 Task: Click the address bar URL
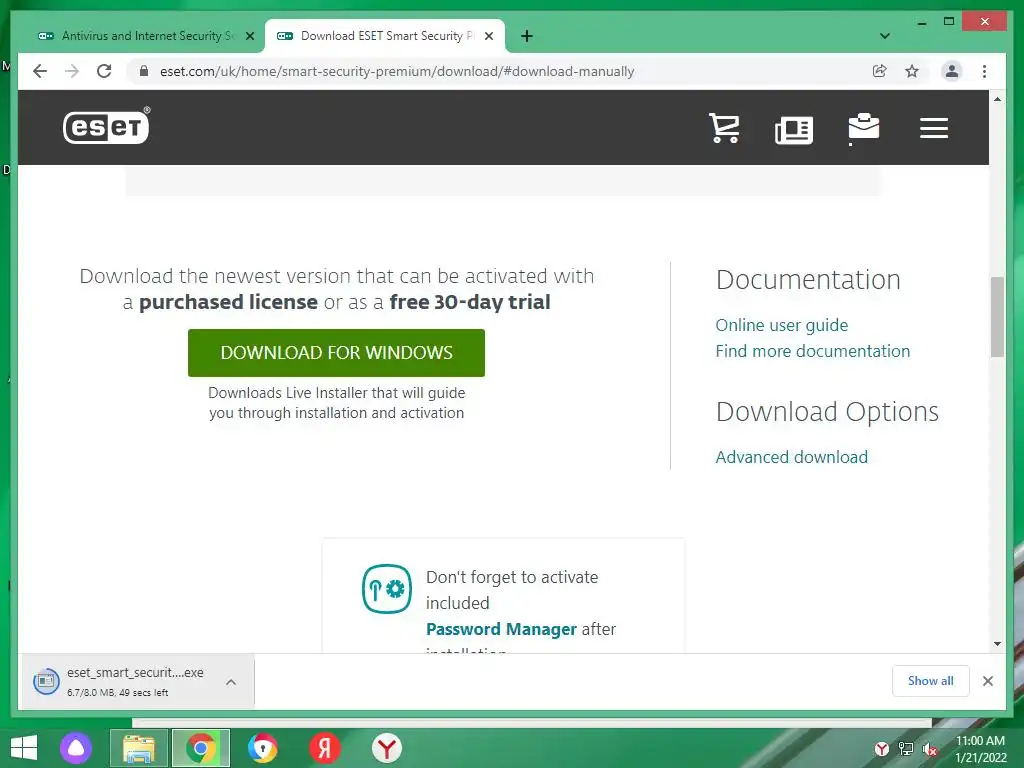(x=396, y=71)
